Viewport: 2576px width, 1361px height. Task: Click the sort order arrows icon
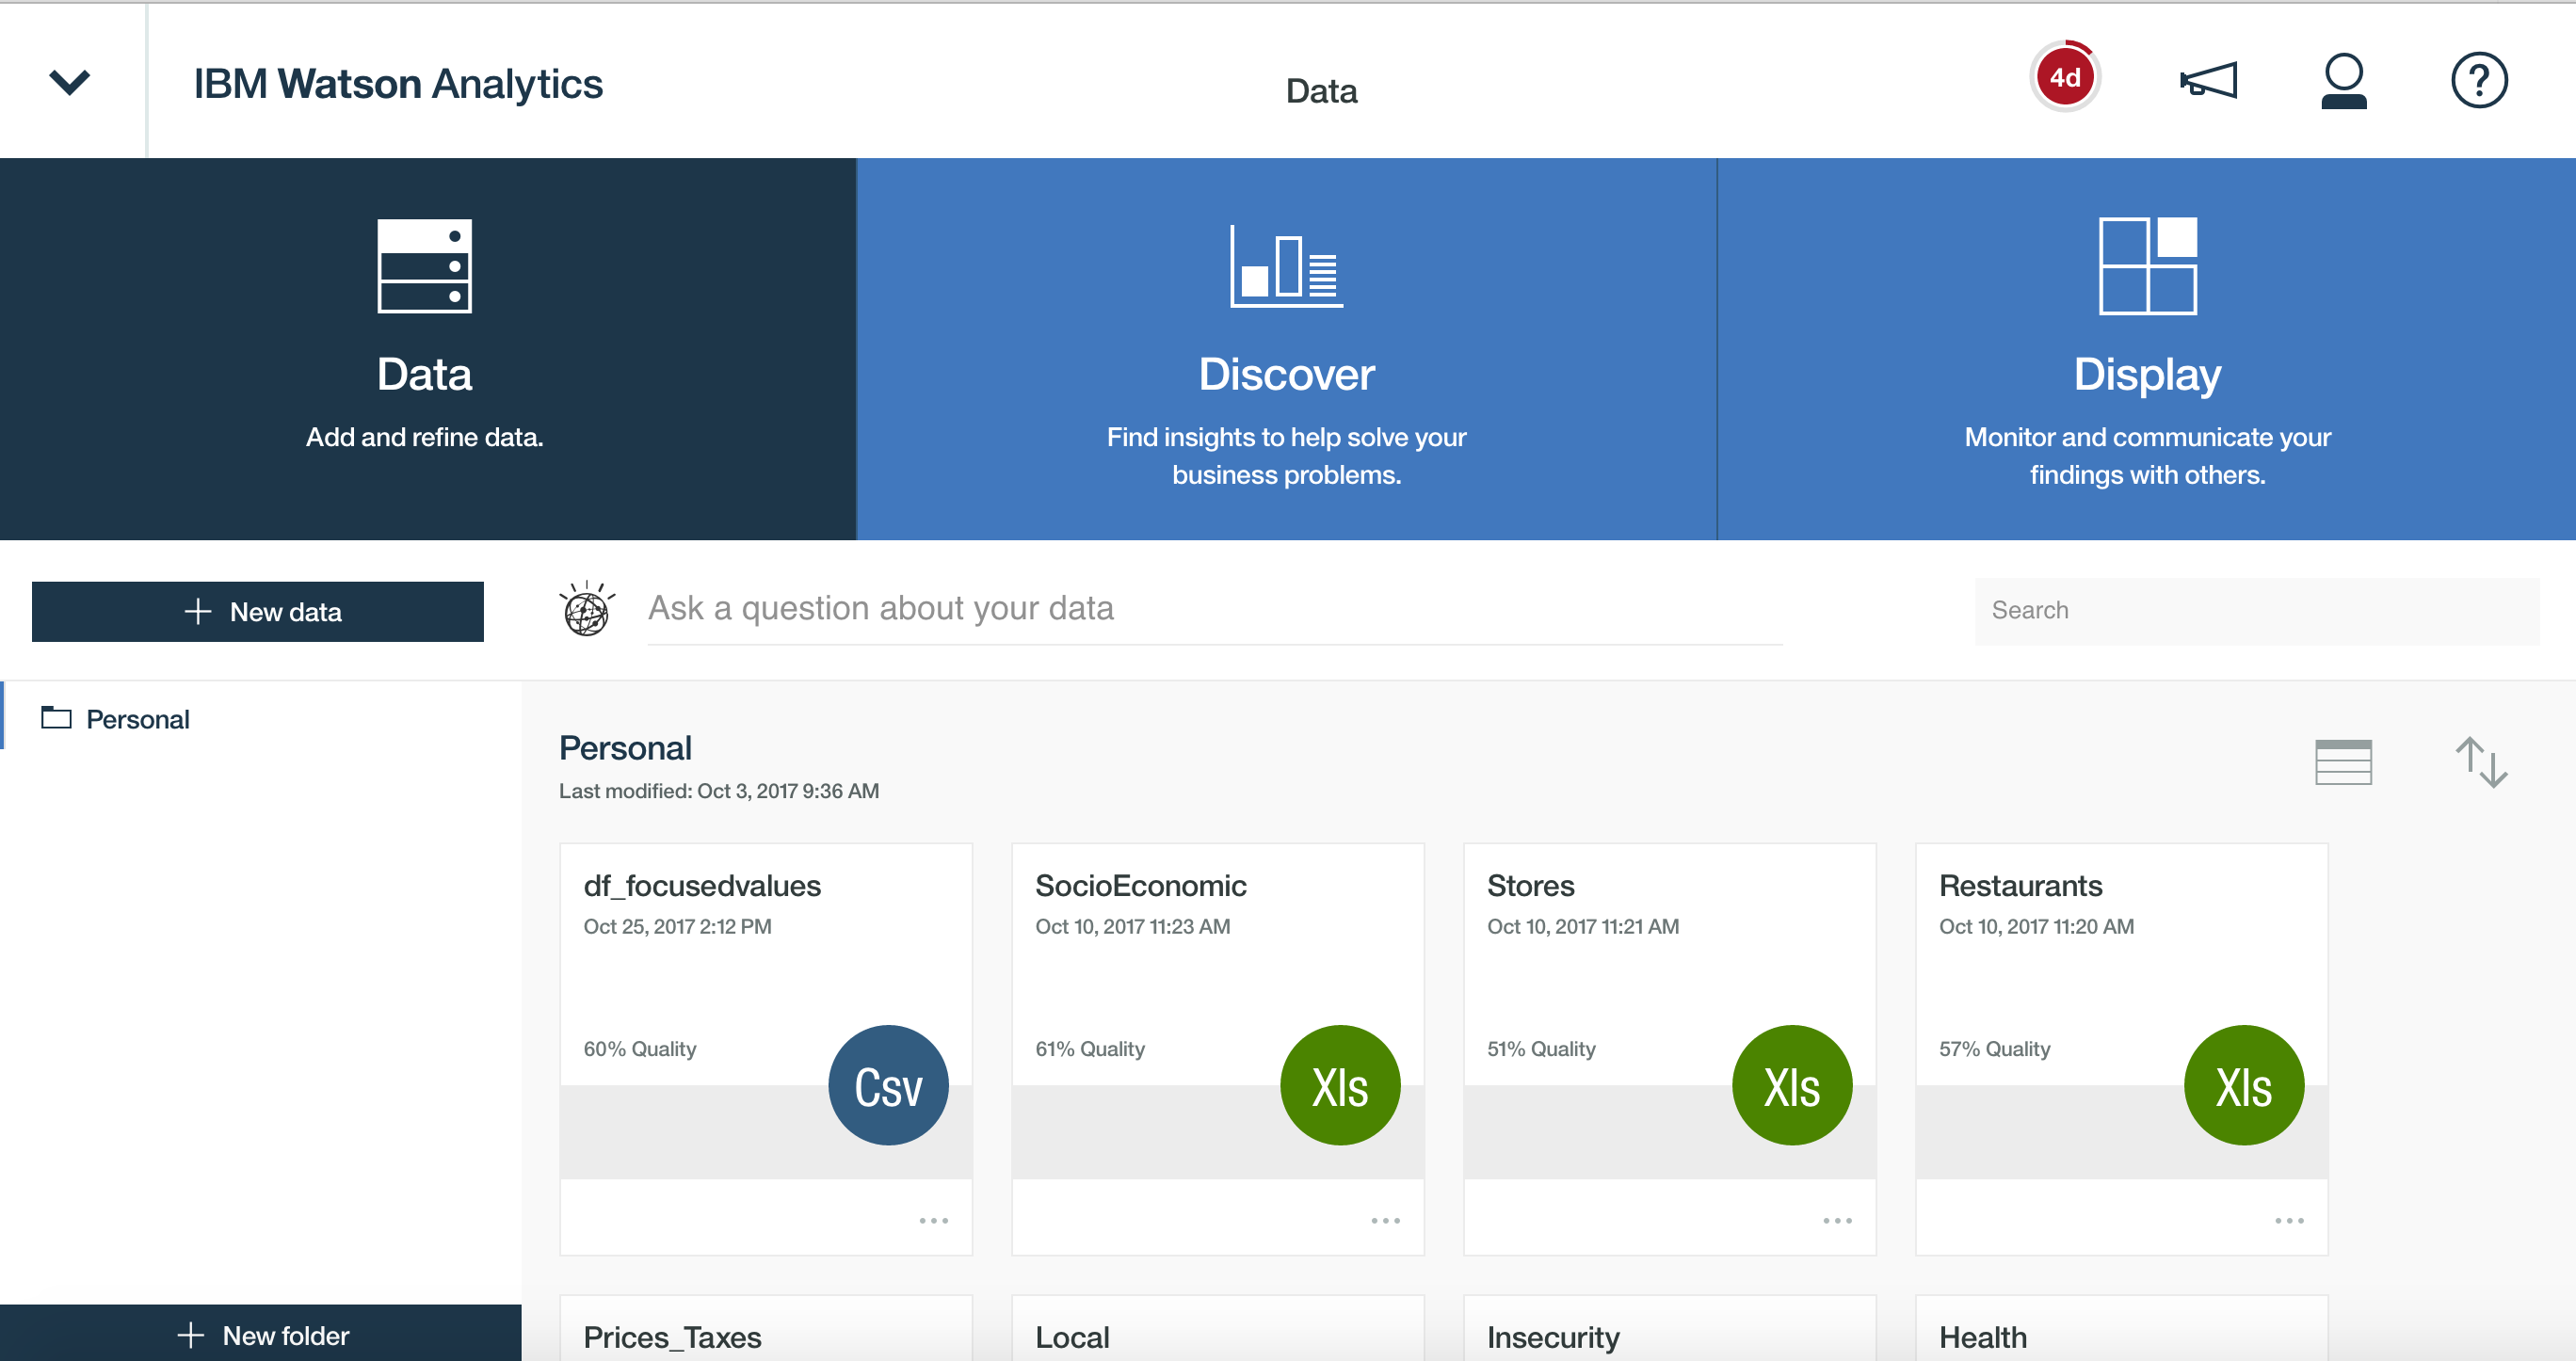pos(2481,762)
